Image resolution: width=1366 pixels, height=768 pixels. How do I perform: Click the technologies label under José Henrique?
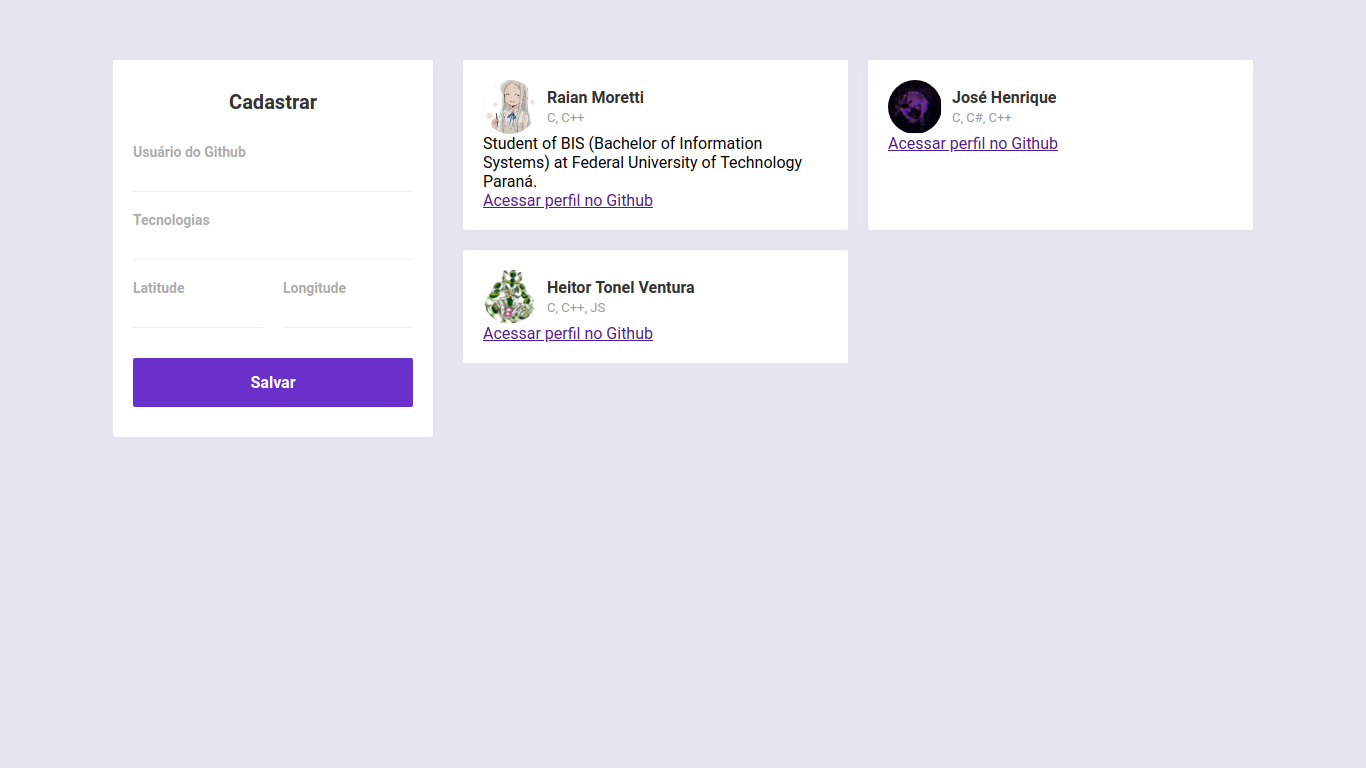tap(981, 117)
